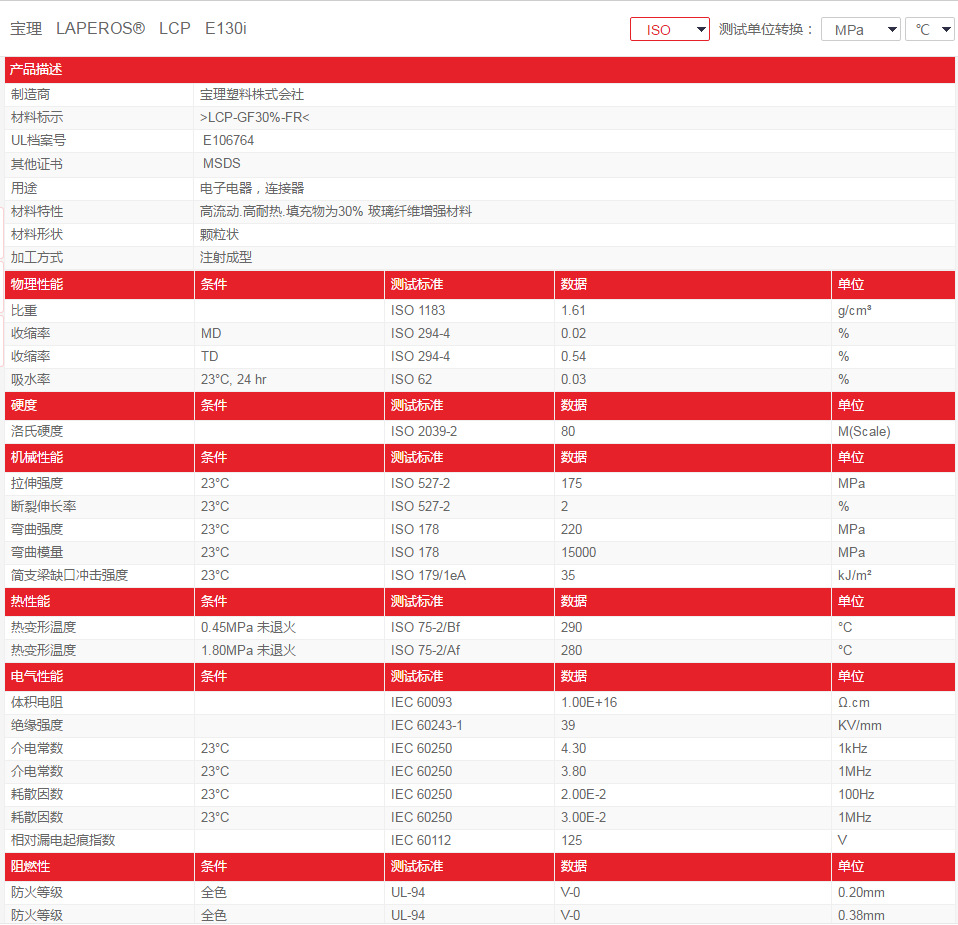
Task: Select the material marking >LCP-GF30%-FR< cell
Action: (252, 117)
